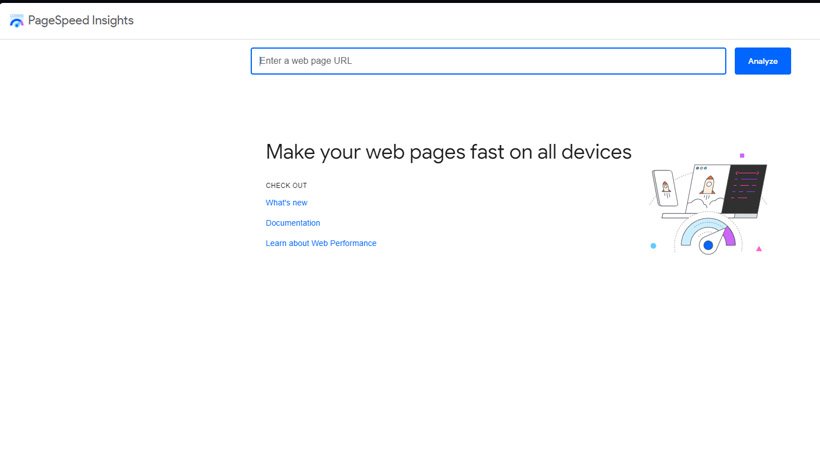
Task: Open the What's new link
Action: tap(286, 203)
